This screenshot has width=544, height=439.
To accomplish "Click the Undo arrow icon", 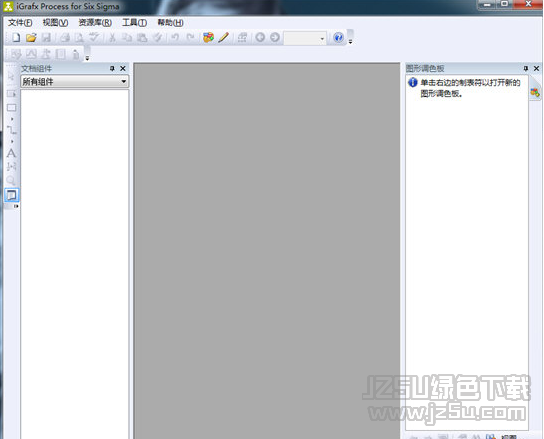I will 175,37.
